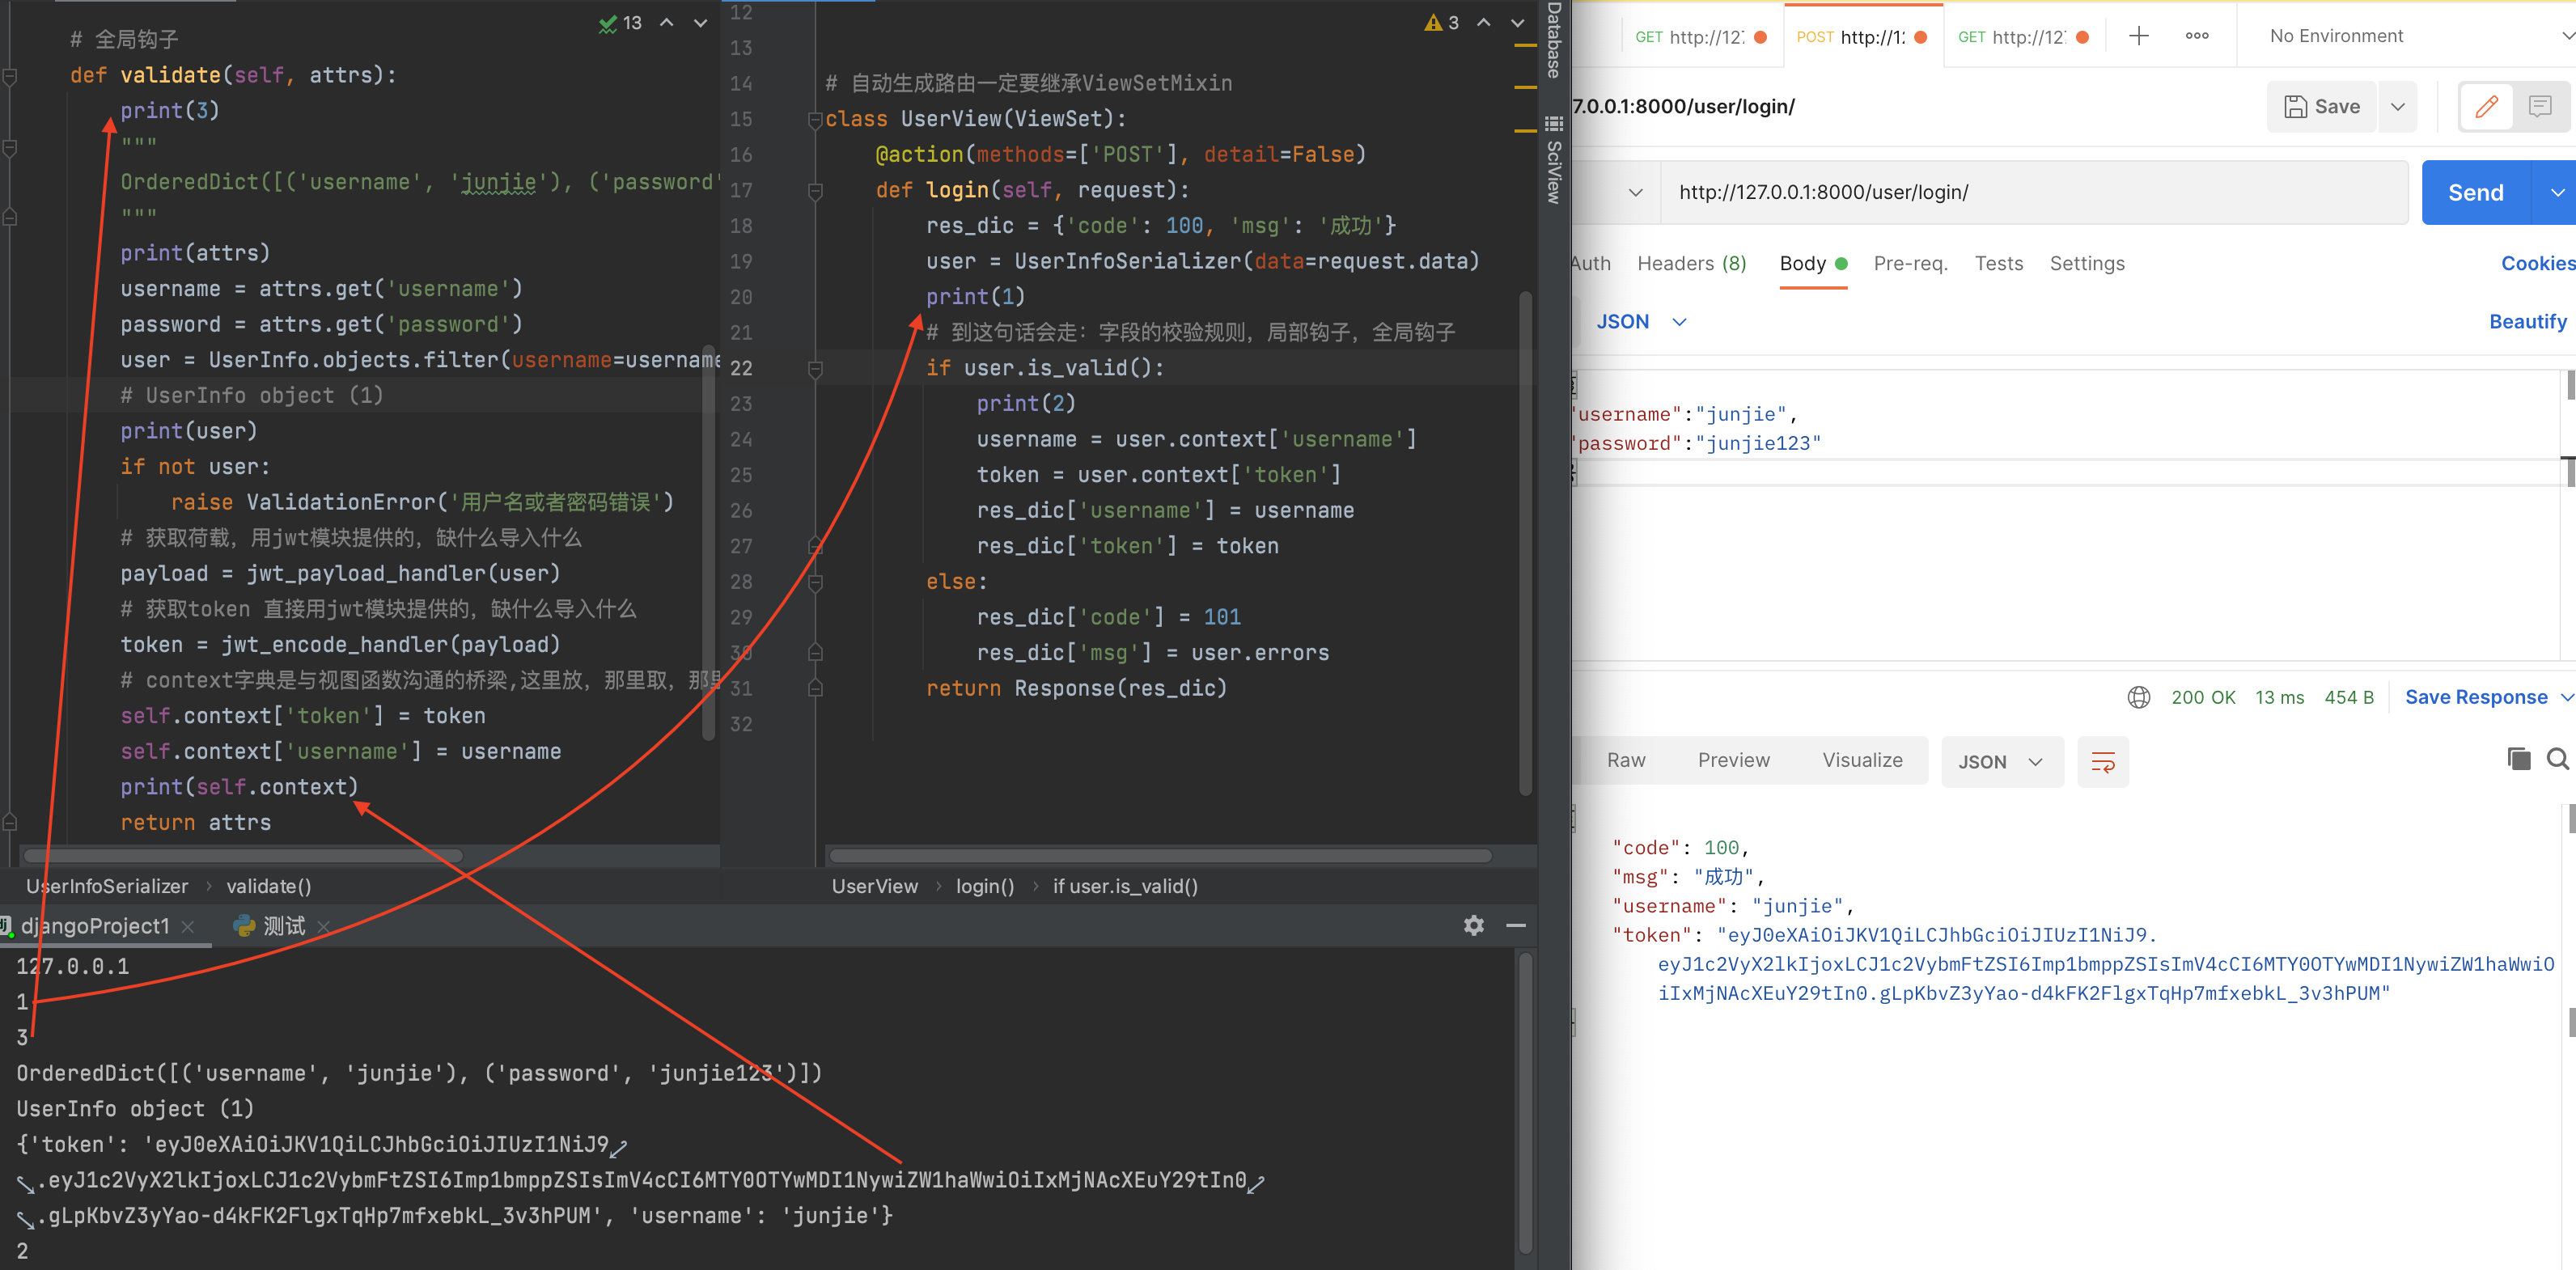Send the POST request
This screenshot has height=1270, width=2576.
point(2475,193)
